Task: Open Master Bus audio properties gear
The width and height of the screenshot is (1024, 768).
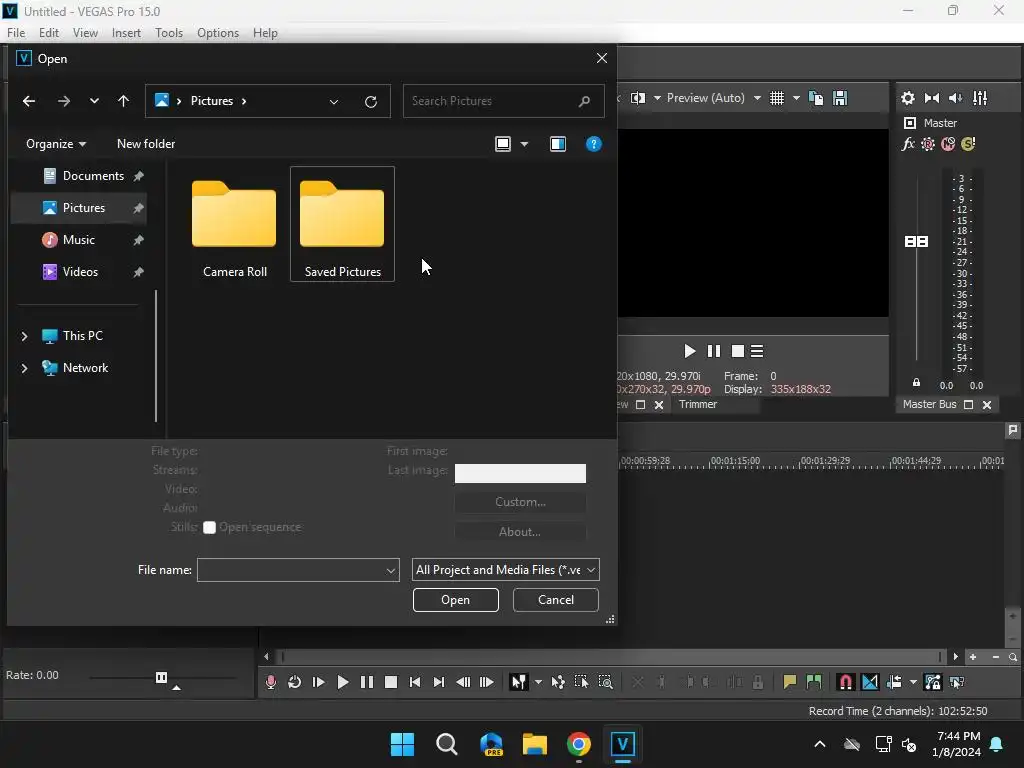Action: click(x=908, y=98)
